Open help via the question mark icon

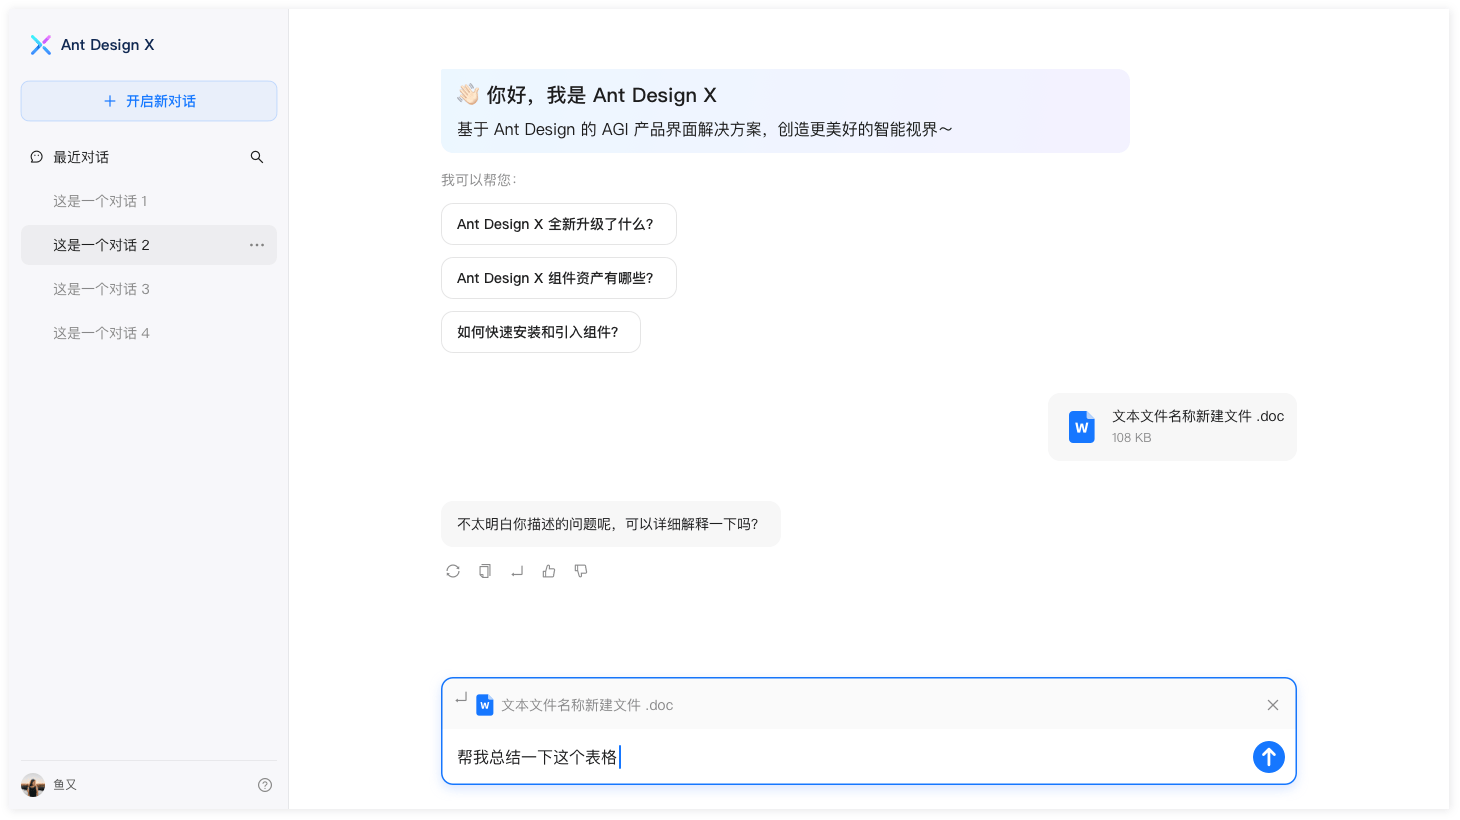[x=265, y=785]
